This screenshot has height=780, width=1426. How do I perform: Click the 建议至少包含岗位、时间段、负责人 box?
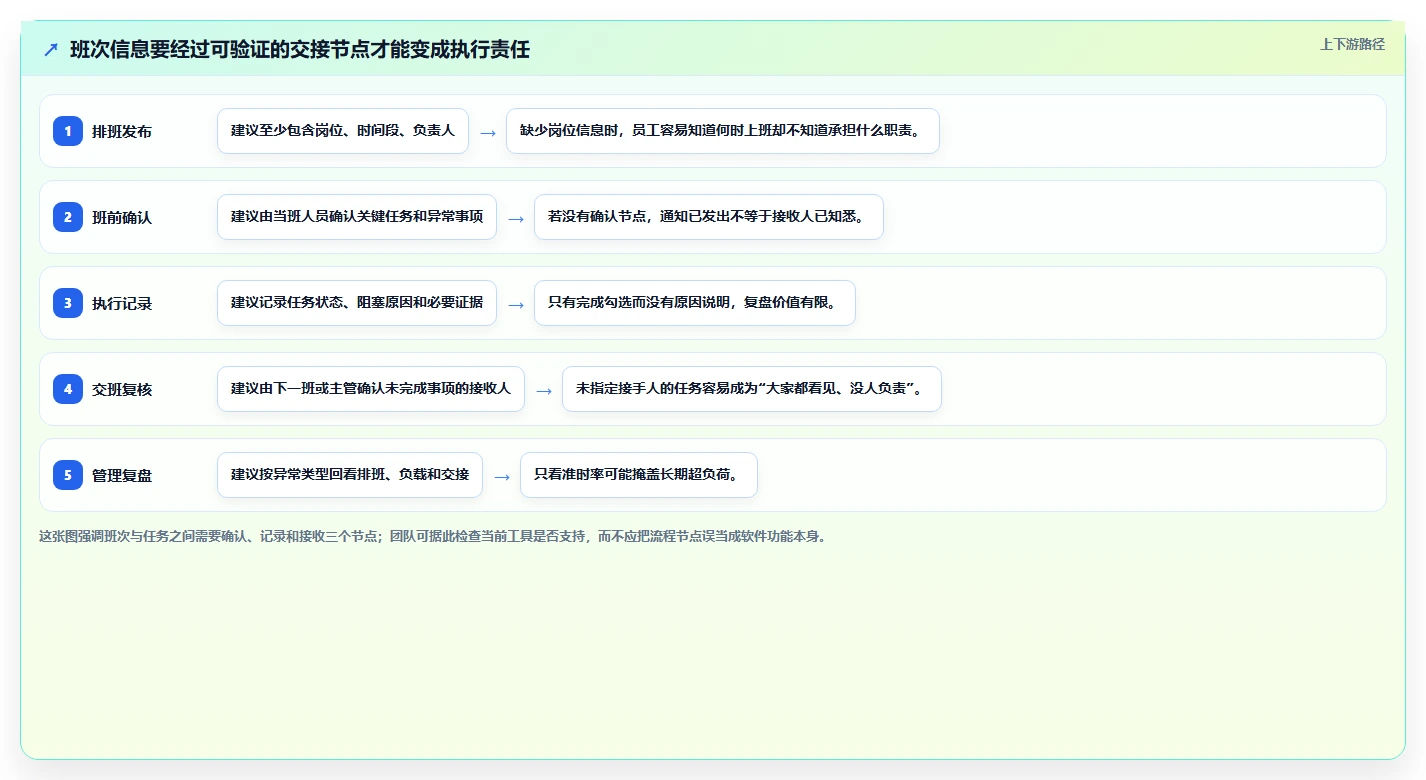[x=343, y=131]
